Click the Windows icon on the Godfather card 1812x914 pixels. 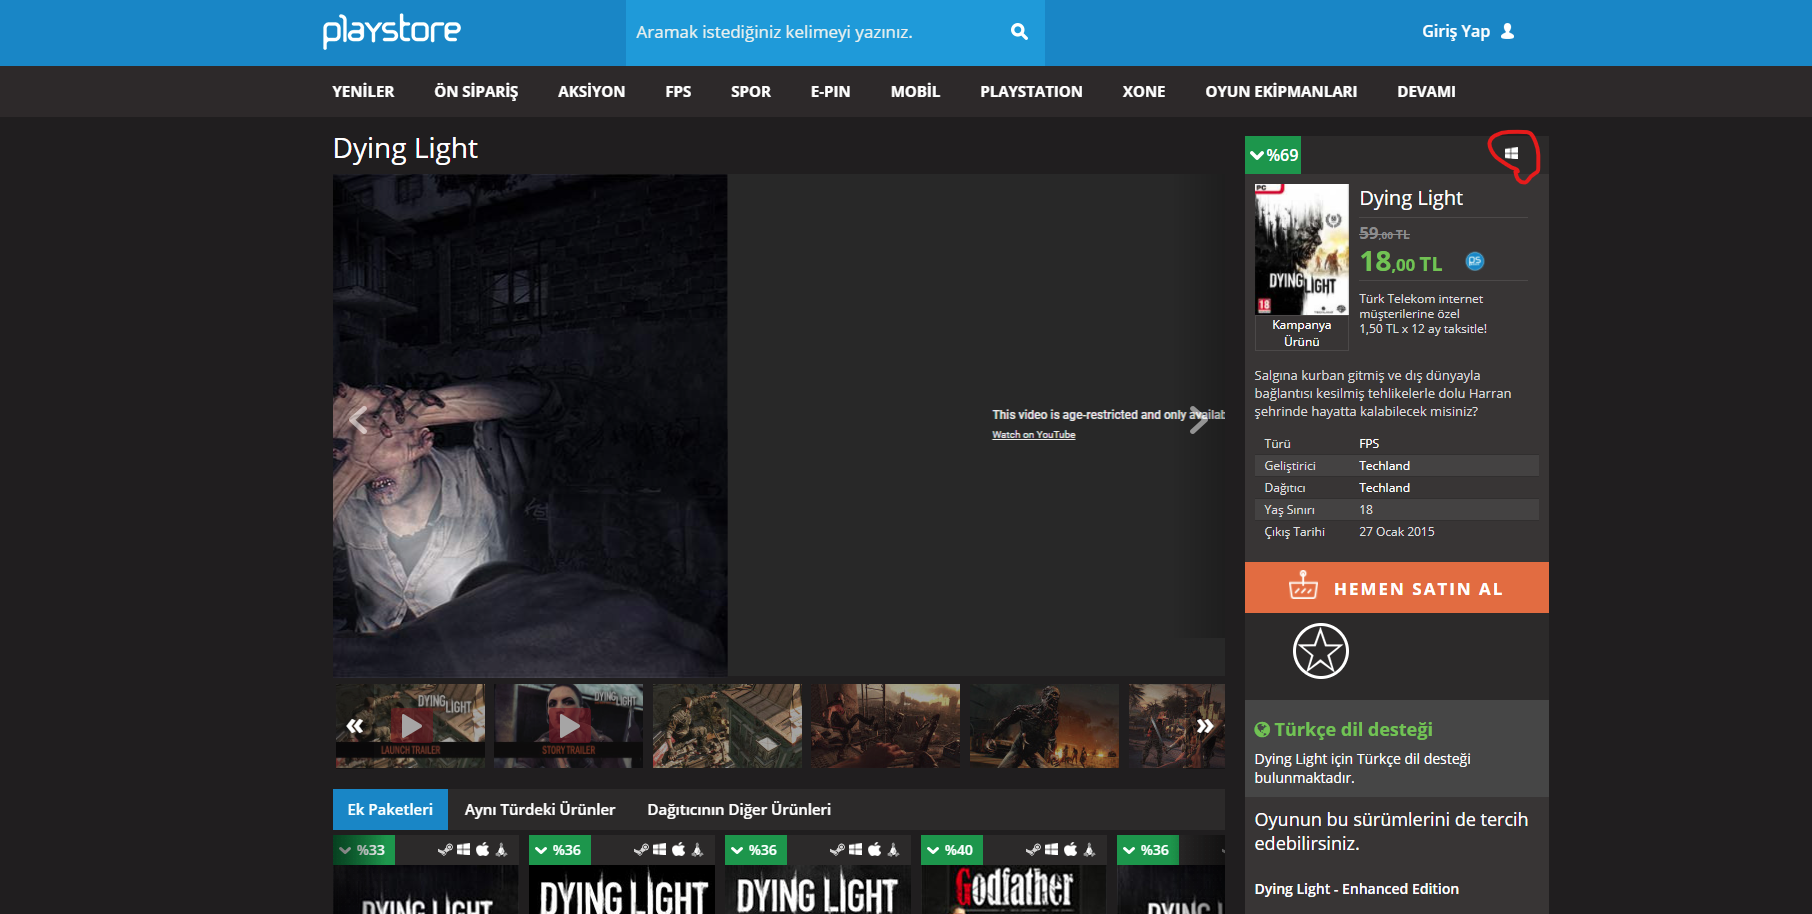click(1052, 850)
